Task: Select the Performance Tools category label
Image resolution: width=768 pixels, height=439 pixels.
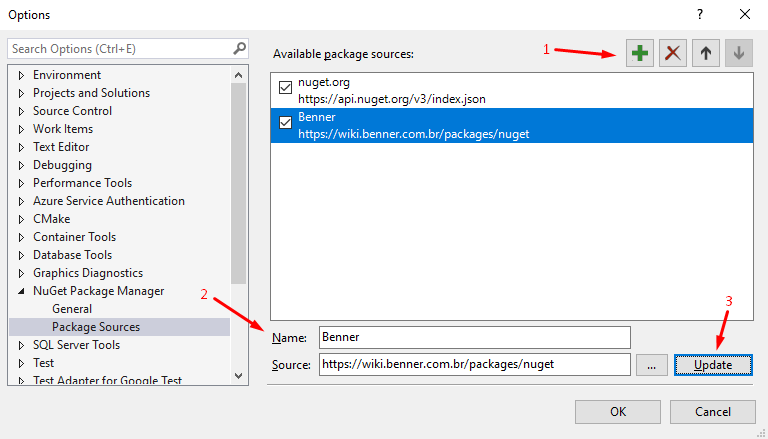Action: [x=82, y=183]
